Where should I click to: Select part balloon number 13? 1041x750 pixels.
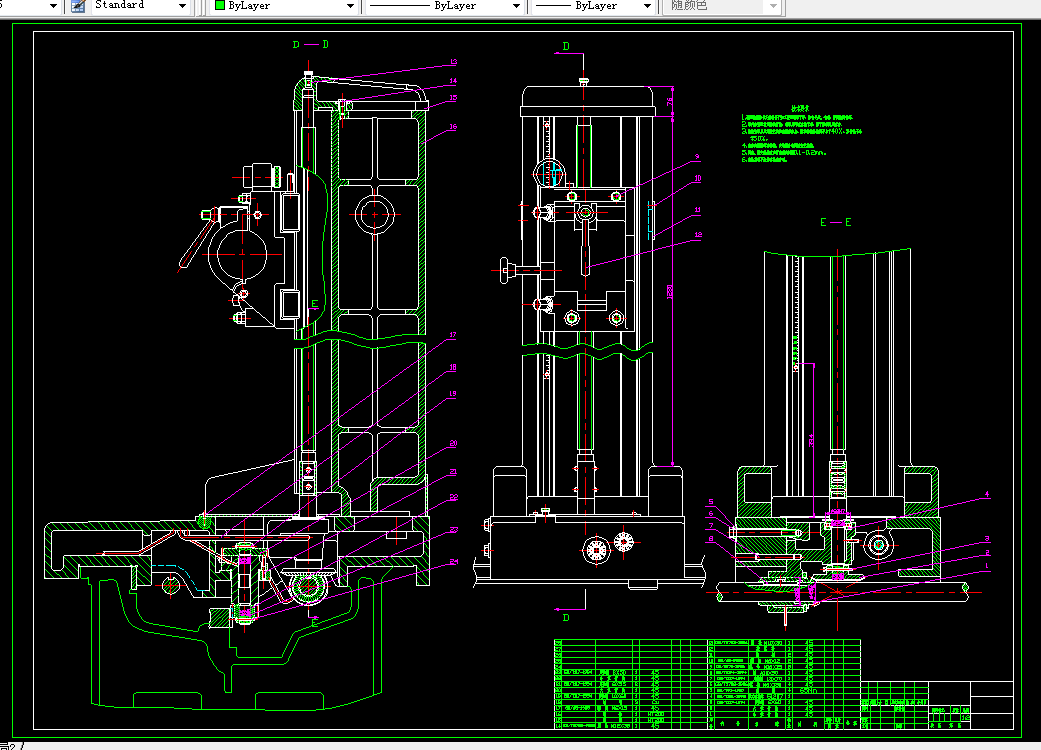(453, 62)
